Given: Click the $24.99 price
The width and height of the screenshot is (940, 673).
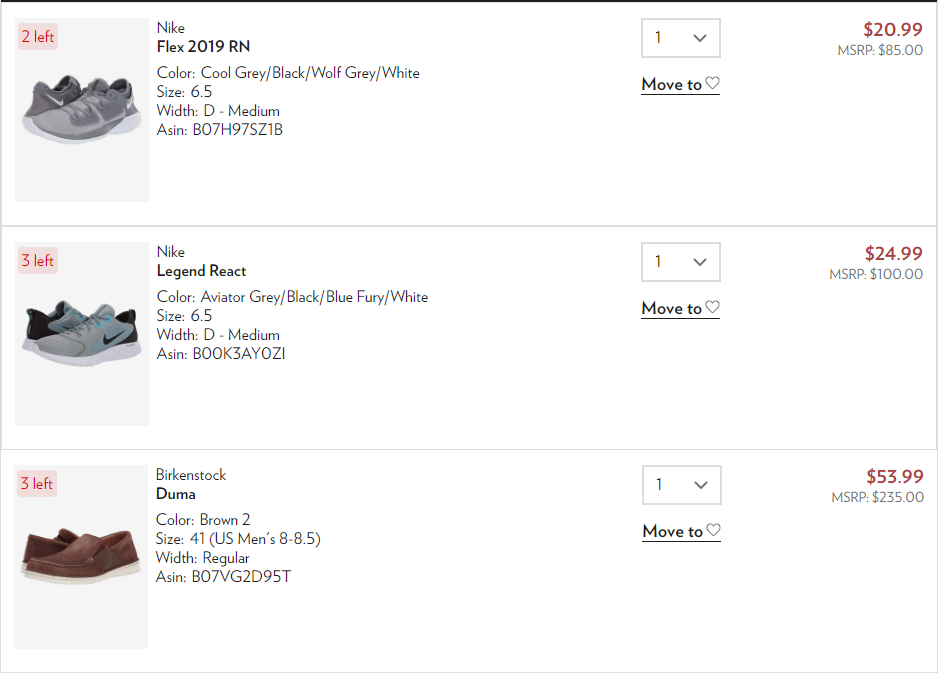Looking at the screenshot, I should 893,254.
